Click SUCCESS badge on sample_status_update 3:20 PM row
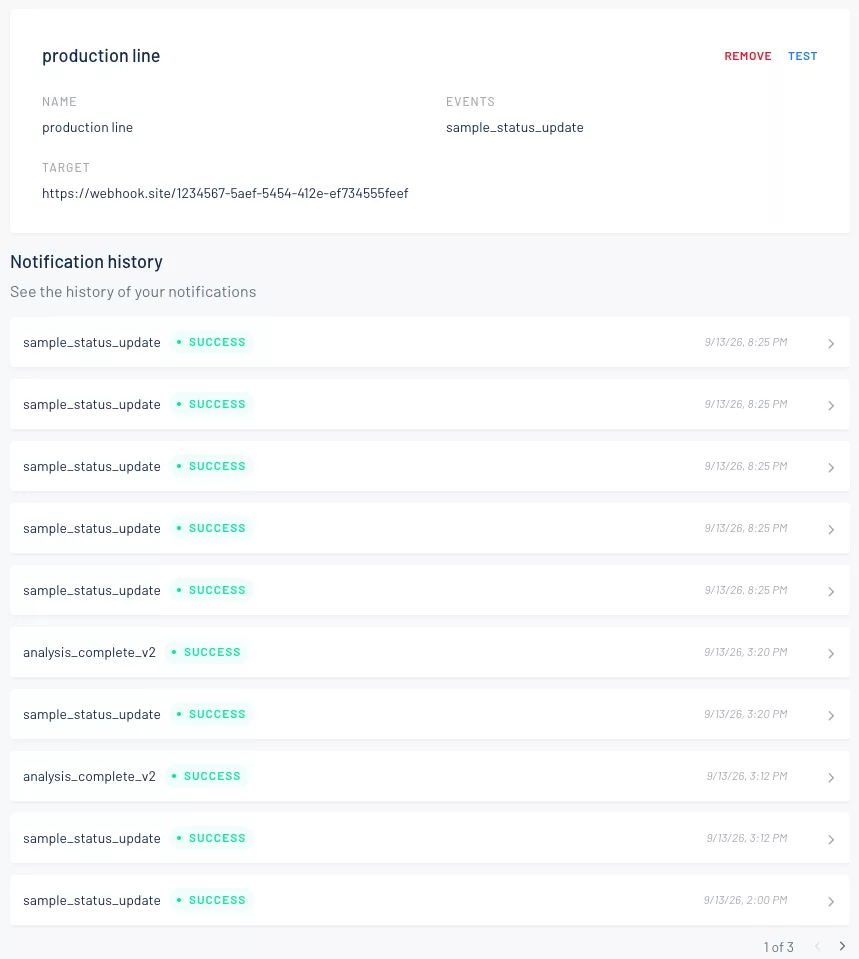This screenshot has height=959, width=859. [x=211, y=714]
